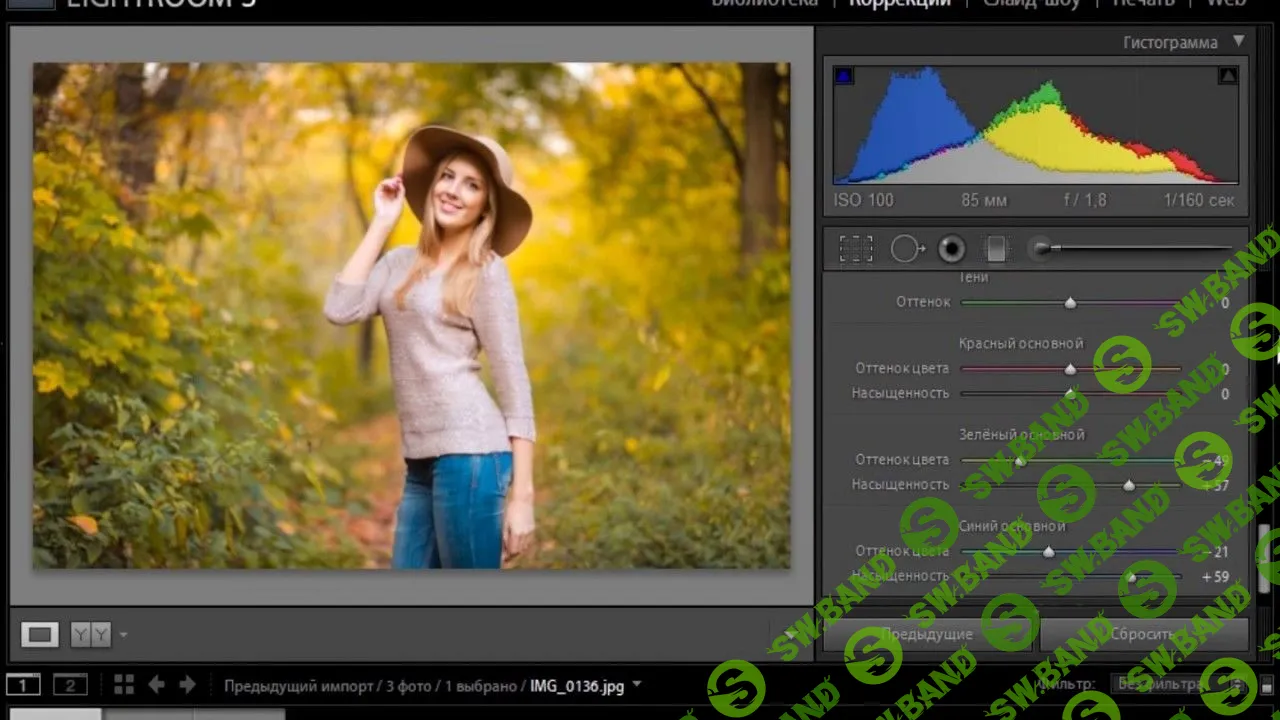Click the next photo arrow
This screenshot has height=720, width=1280.
point(186,684)
